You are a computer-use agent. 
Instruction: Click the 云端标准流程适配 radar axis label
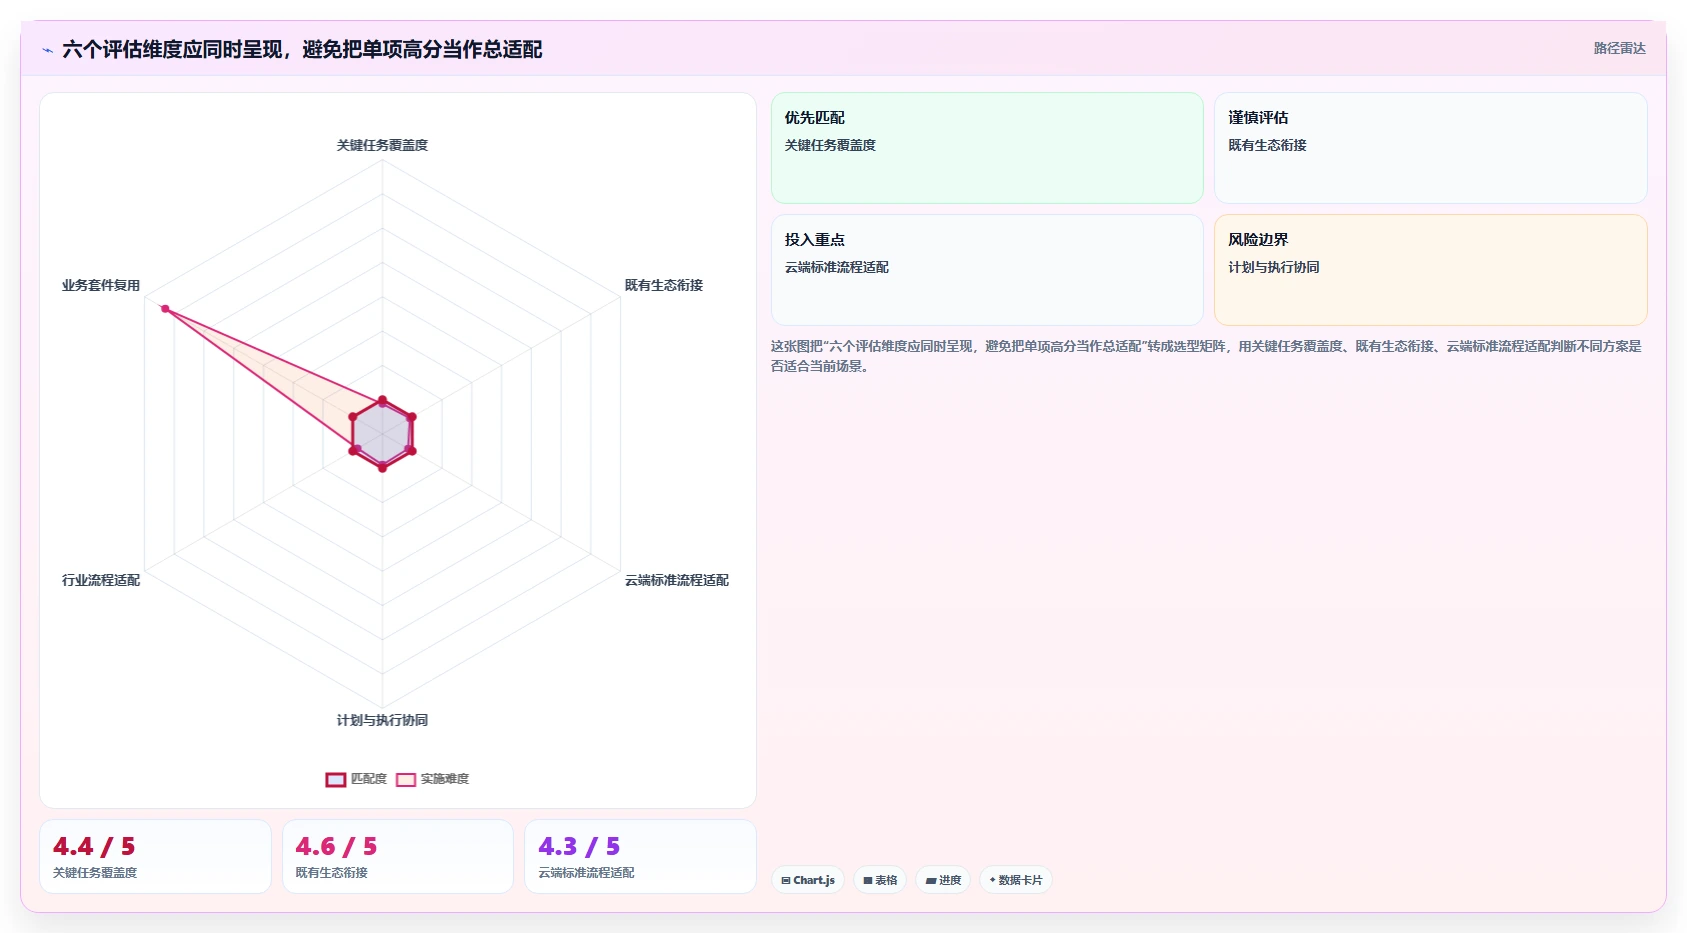(x=677, y=580)
